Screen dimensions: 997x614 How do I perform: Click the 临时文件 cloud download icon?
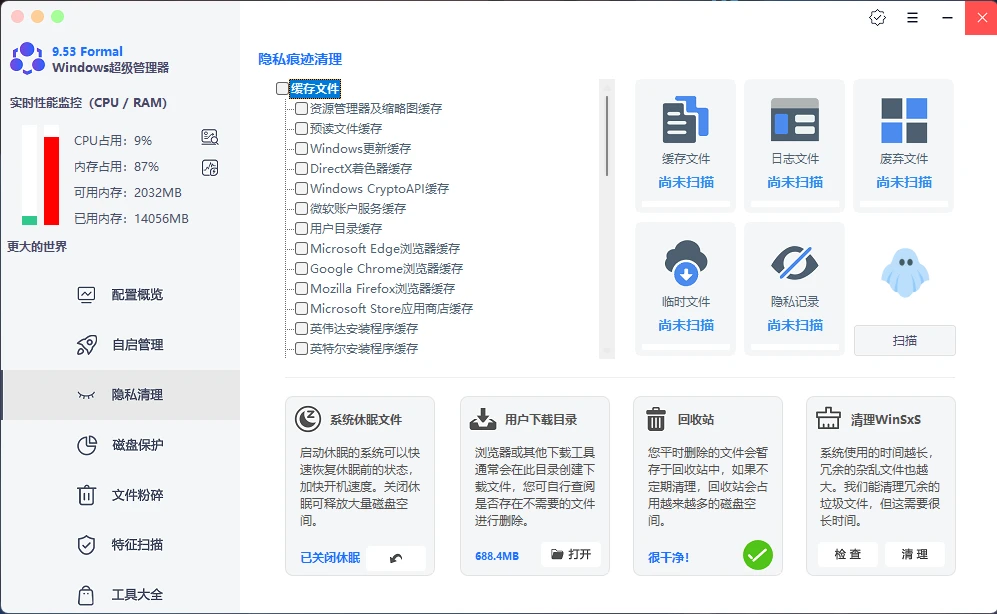tap(684, 263)
